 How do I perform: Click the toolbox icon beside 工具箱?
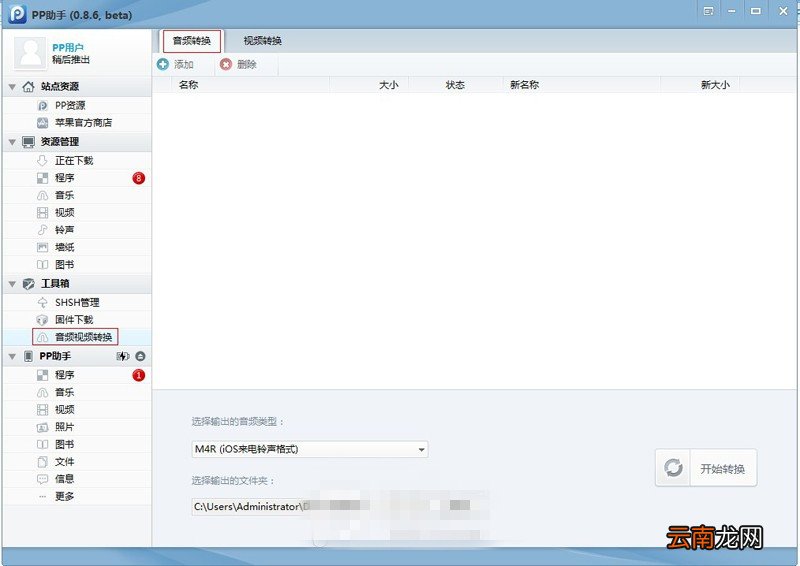point(29,284)
